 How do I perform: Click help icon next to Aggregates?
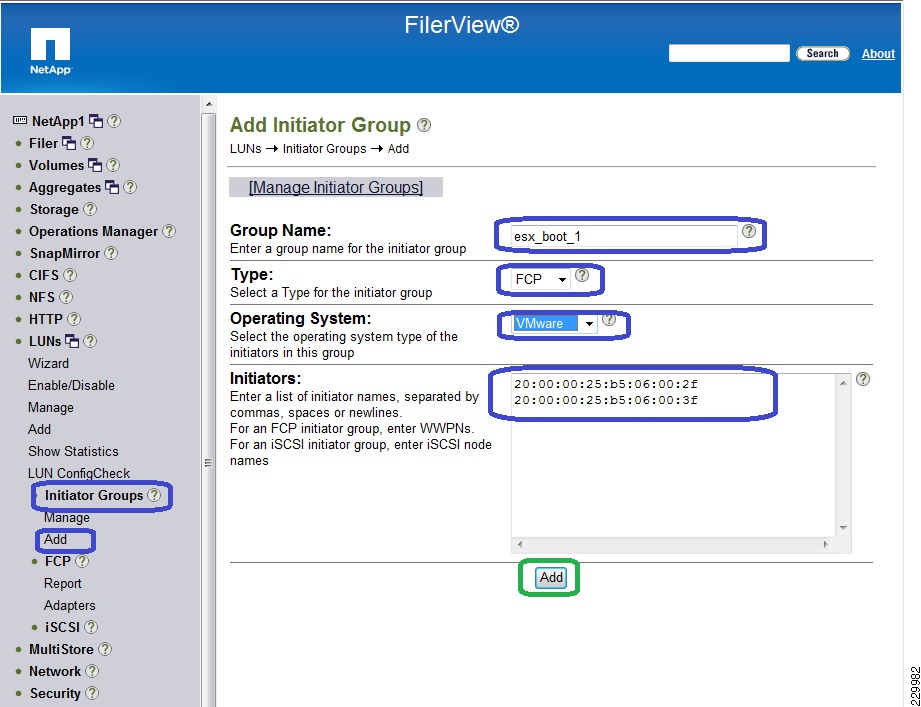pyautogui.click(x=130, y=187)
